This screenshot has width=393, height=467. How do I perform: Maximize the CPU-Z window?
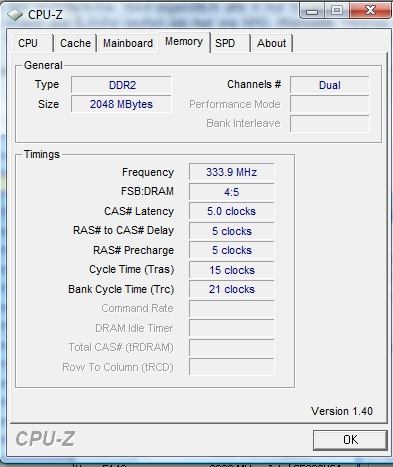(x=337, y=11)
